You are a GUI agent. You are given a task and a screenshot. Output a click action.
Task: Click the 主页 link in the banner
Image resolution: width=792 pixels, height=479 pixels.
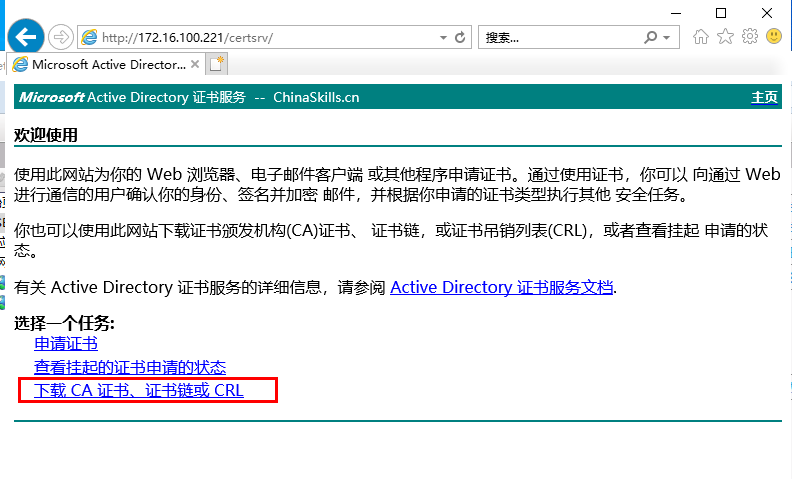coord(764,97)
